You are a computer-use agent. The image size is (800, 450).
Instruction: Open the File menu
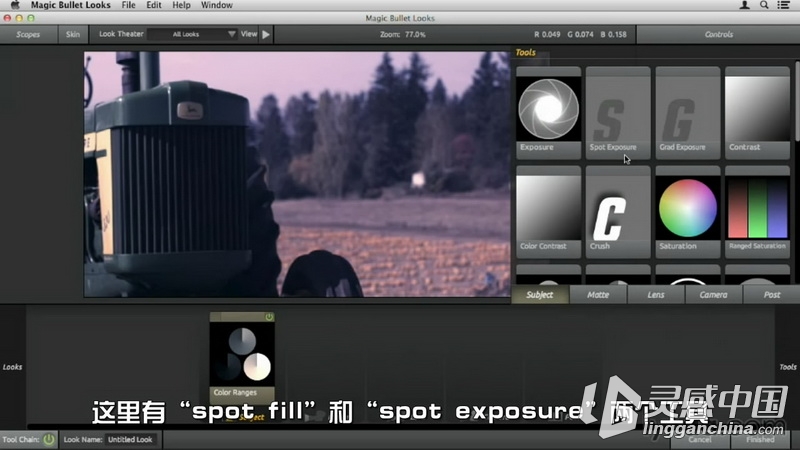click(x=128, y=5)
